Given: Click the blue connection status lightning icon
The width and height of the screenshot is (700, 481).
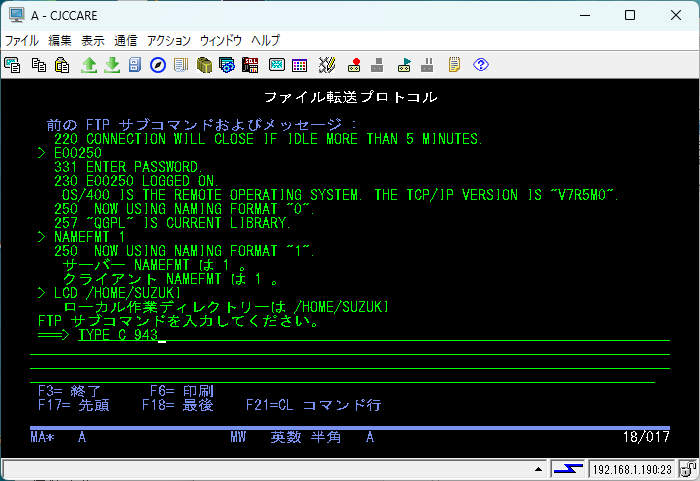Looking at the screenshot, I should pyautogui.click(x=568, y=469).
